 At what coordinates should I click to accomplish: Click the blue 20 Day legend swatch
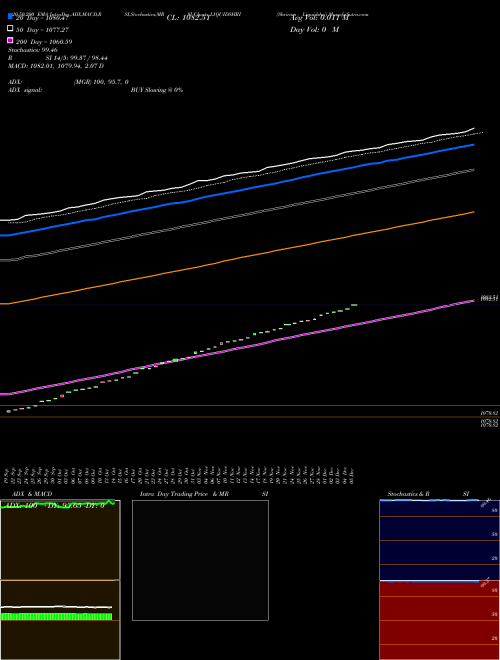coord(10,16)
